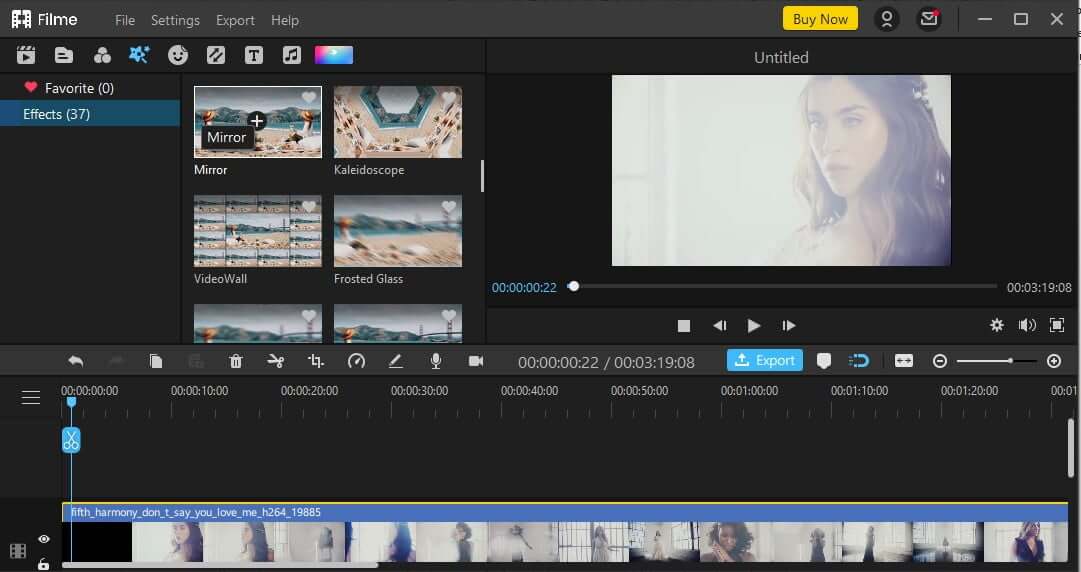This screenshot has width=1081, height=572.
Task: Zoom out timeline with minus icon
Action: point(940,361)
